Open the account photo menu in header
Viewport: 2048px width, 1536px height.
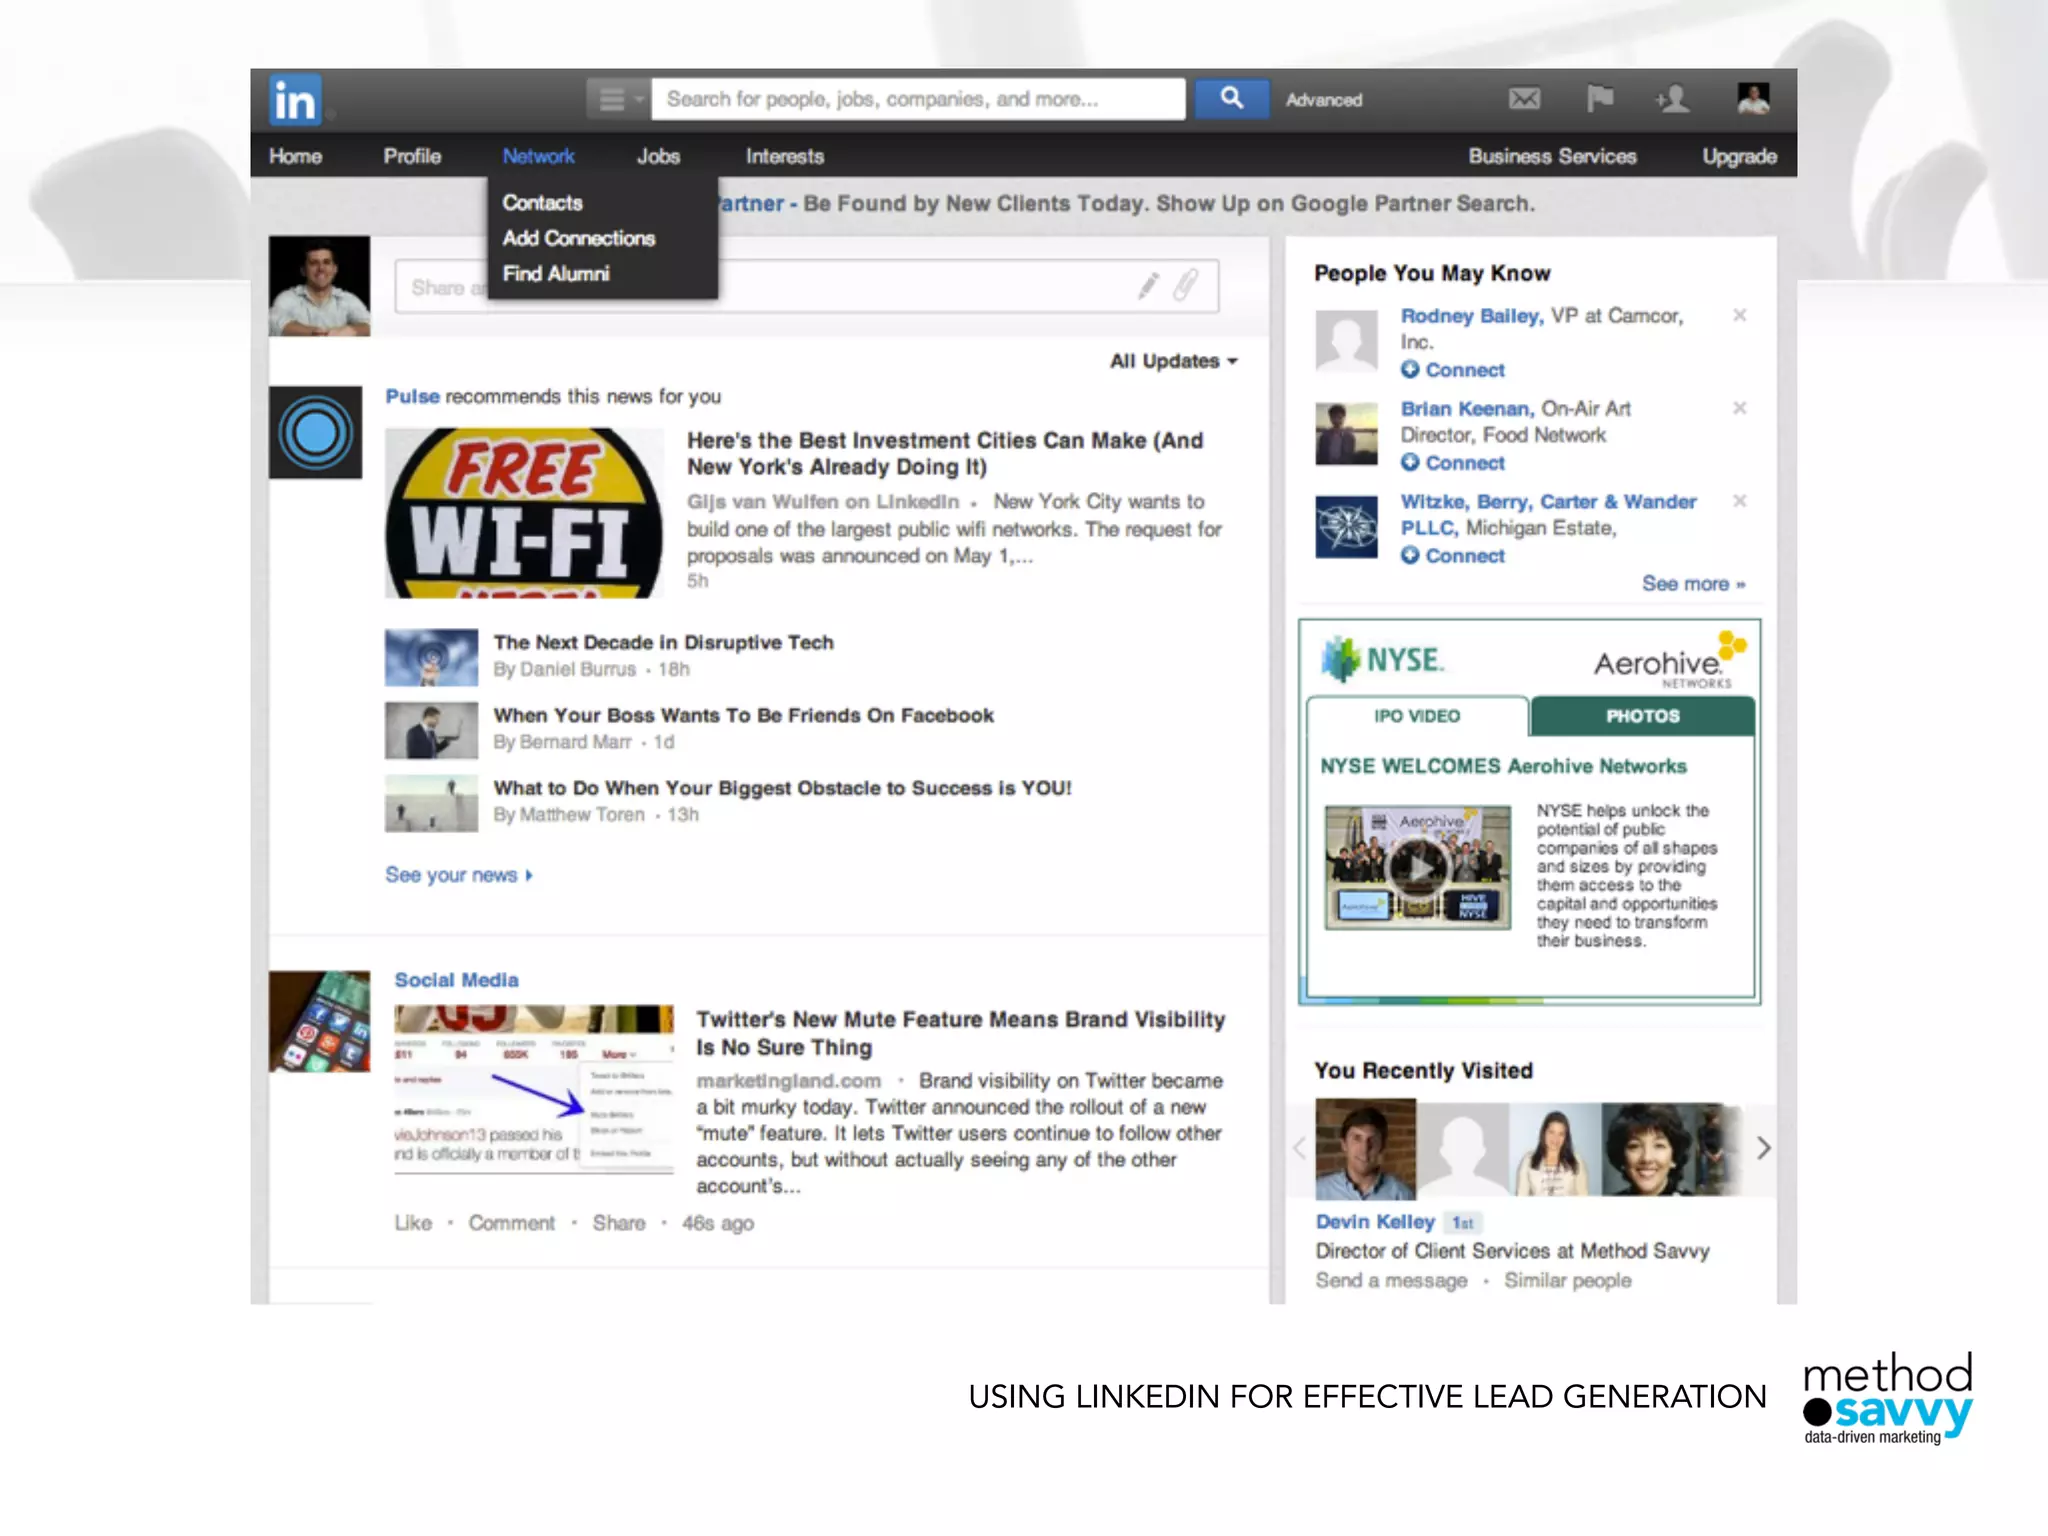pos(1753,99)
